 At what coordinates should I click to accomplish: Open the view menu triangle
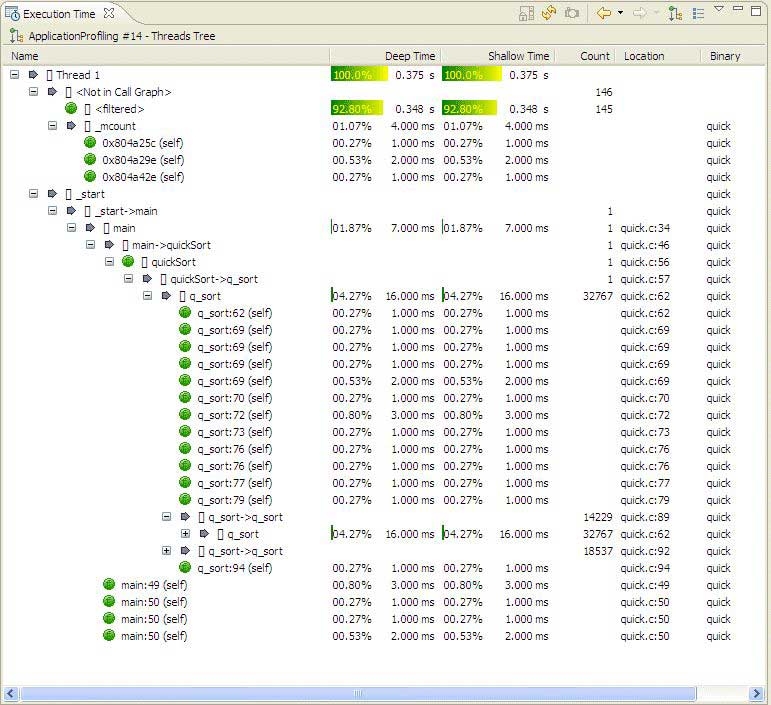718,9
